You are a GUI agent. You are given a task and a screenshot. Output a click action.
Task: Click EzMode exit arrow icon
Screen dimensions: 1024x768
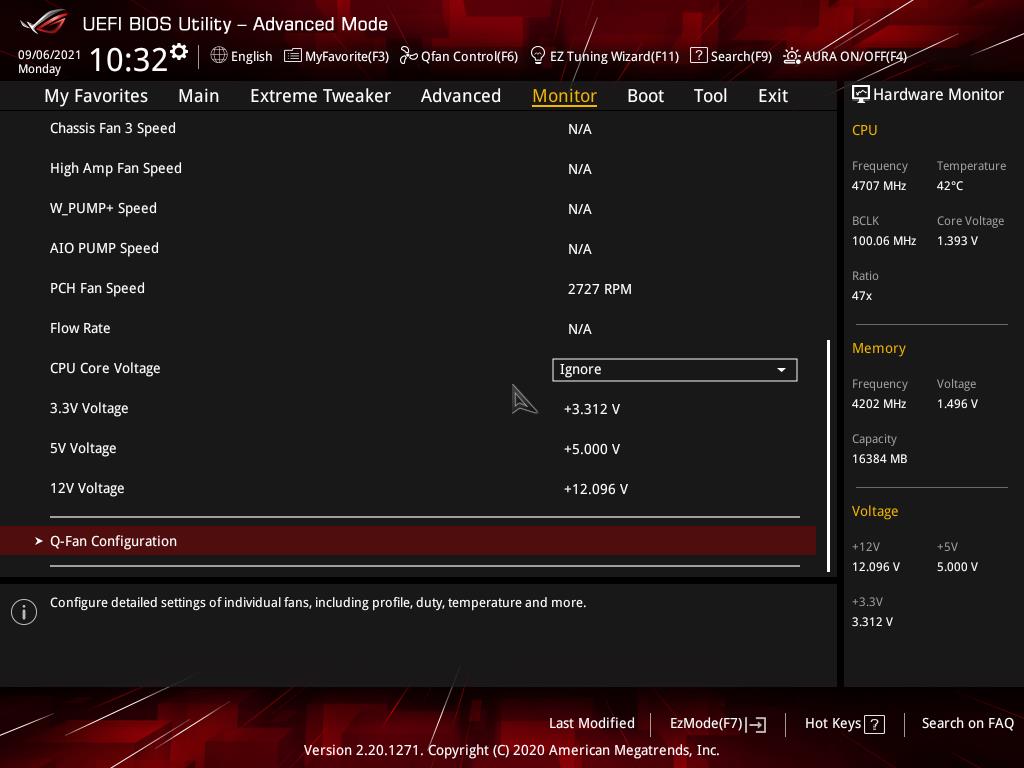point(756,724)
